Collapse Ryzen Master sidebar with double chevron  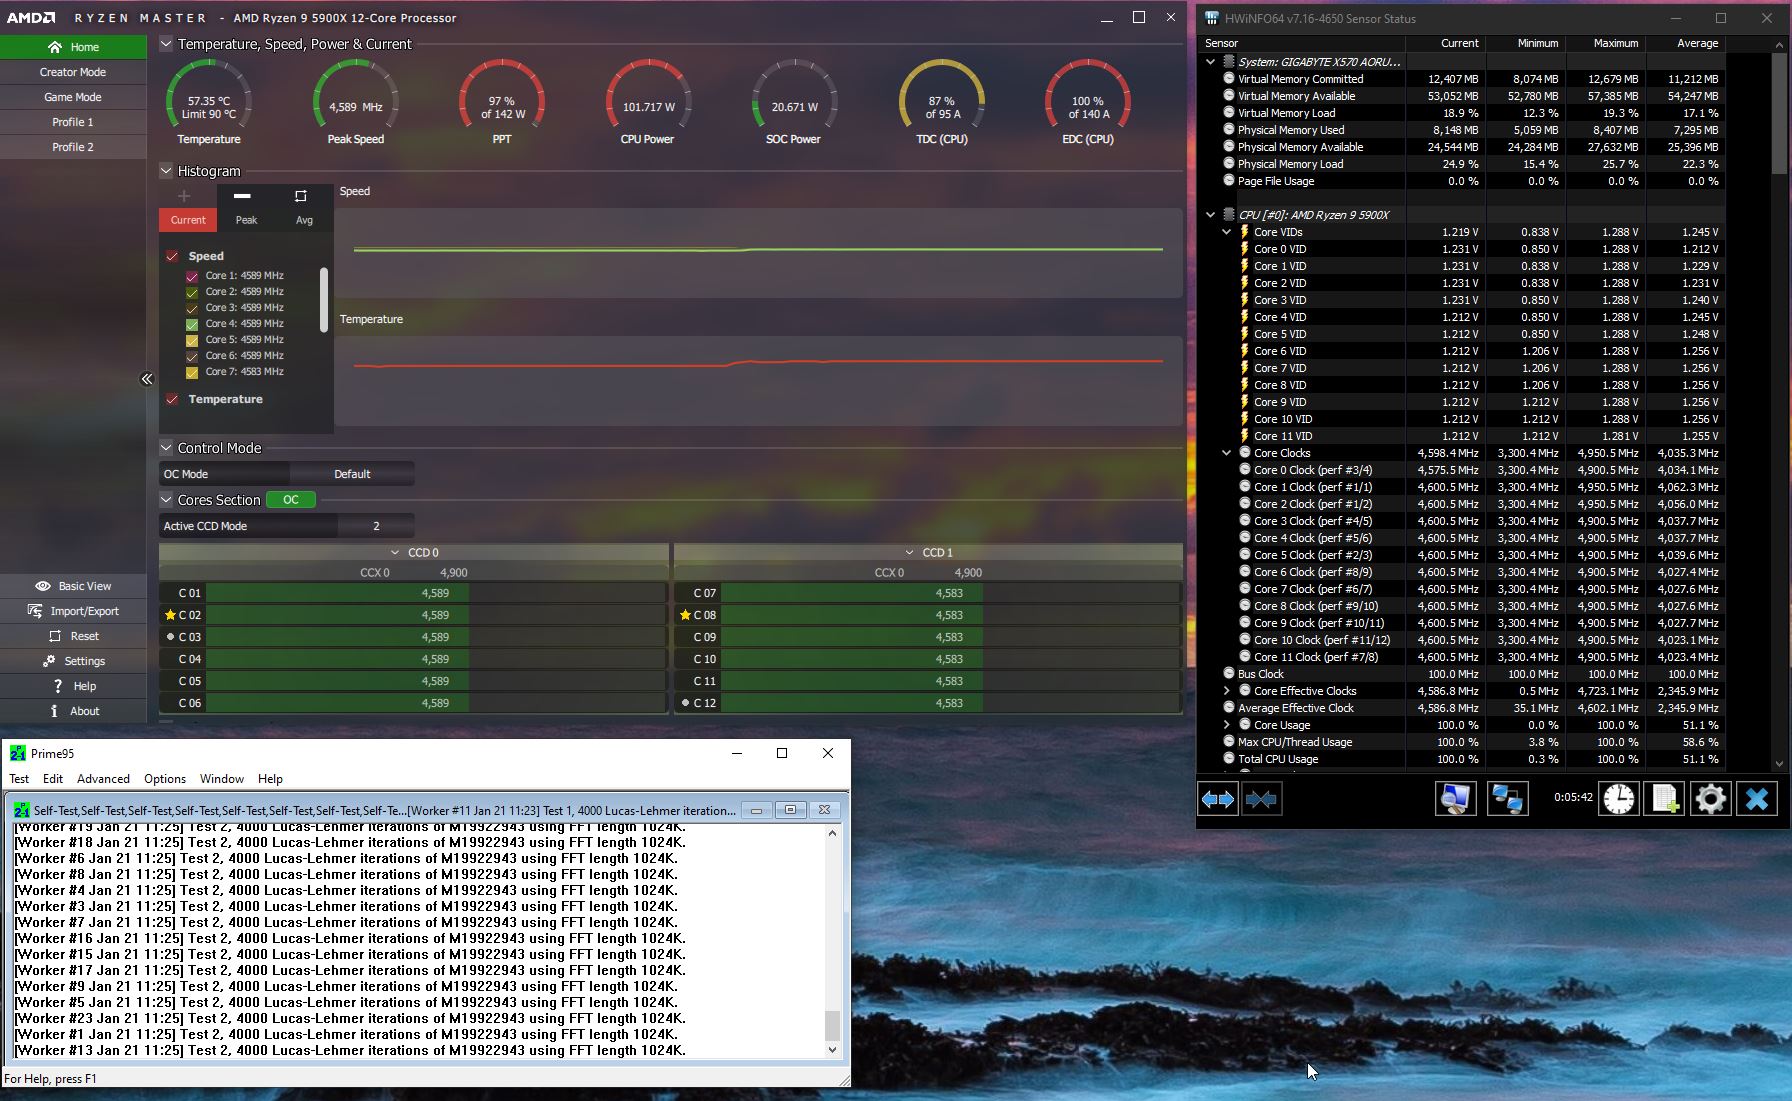pyautogui.click(x=147, y=379)
